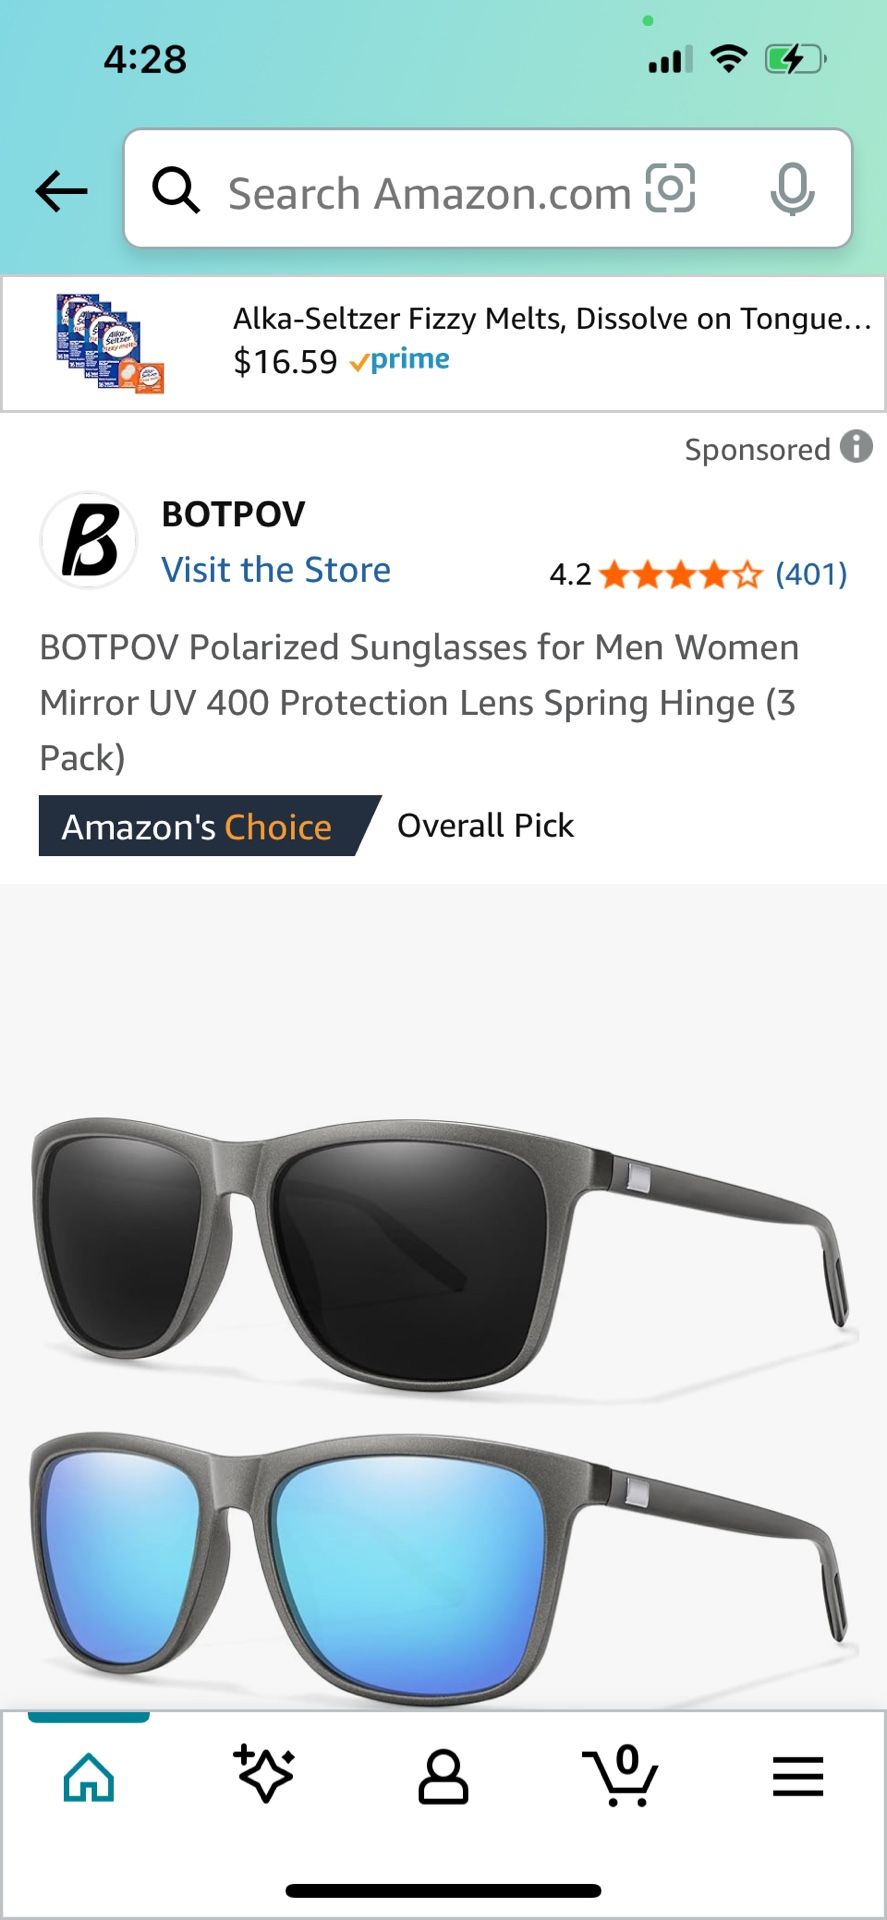Open the hamburger menu

[797, 1776]
